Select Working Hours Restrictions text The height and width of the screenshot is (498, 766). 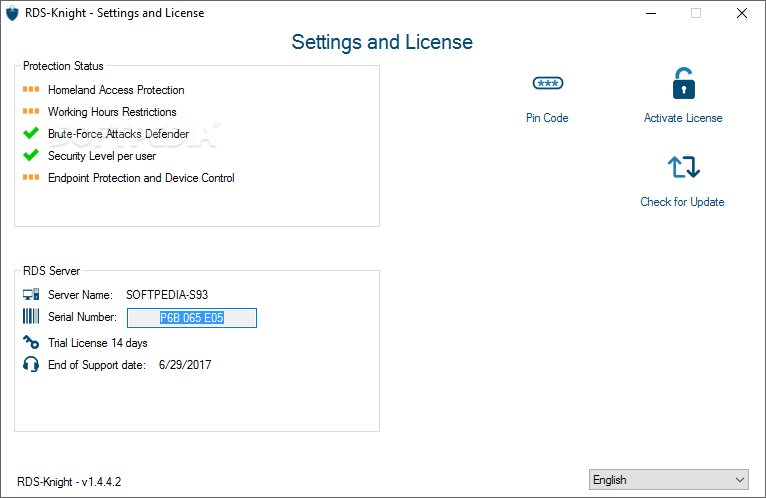coord(112,112)
